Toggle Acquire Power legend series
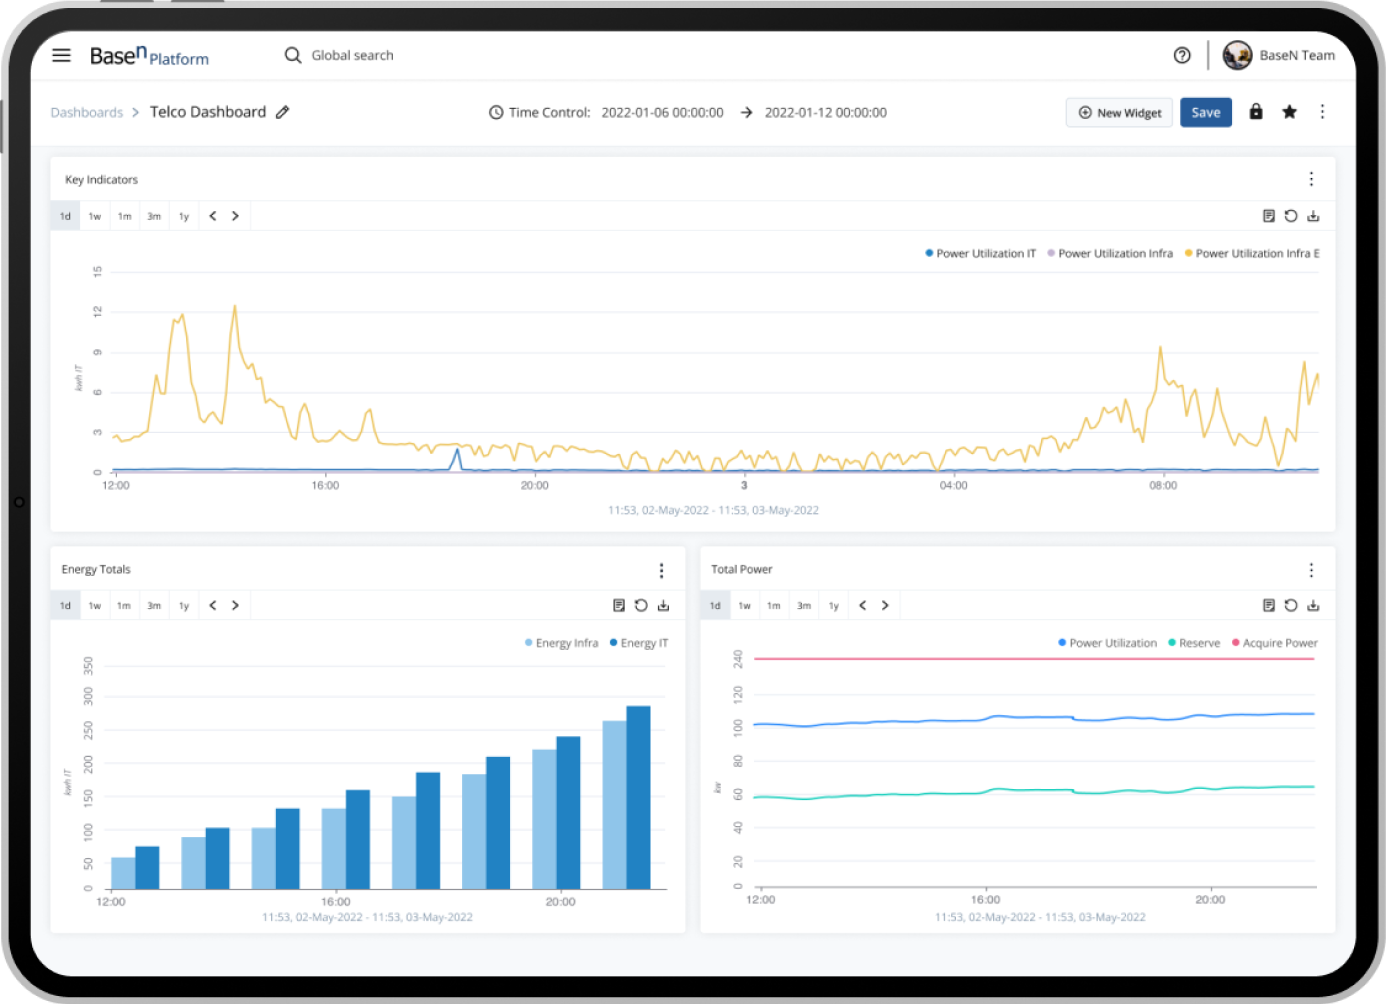 pos(1275,643)
